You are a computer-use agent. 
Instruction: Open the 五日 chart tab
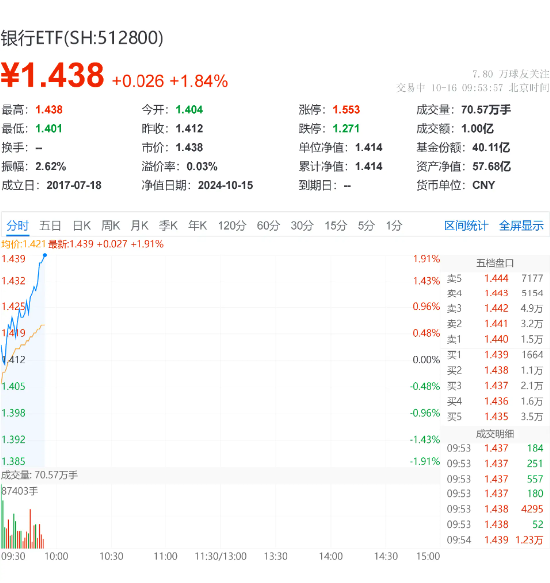(x=50, y=225)
